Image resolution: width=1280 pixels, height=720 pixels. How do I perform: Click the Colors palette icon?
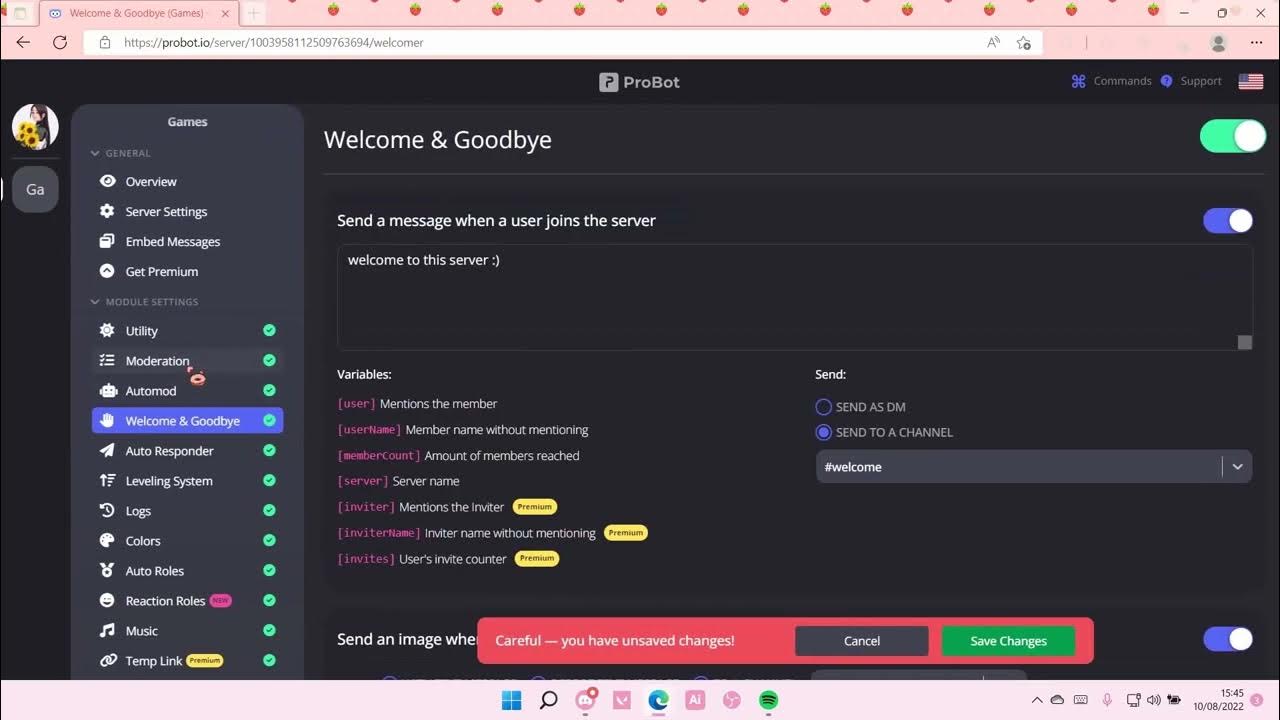point(107,541)
